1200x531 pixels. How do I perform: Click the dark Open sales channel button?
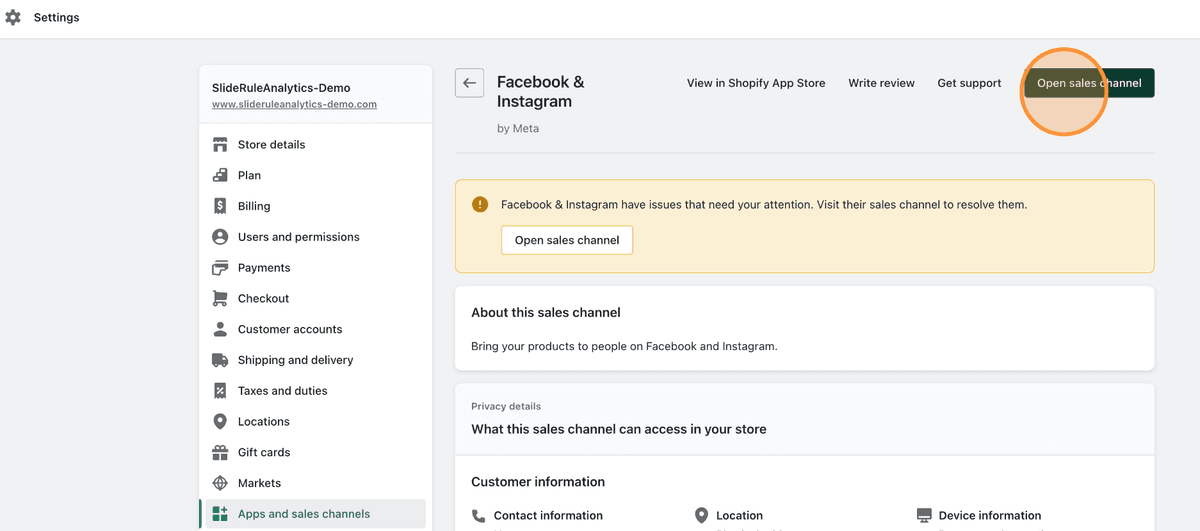1089,83
